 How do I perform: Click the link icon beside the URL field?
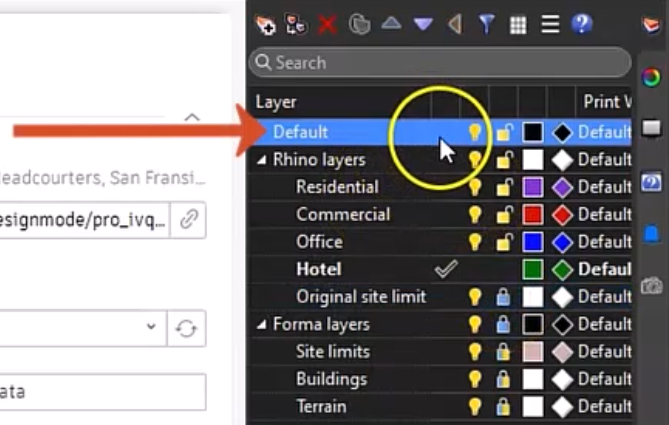pos(188,220)
